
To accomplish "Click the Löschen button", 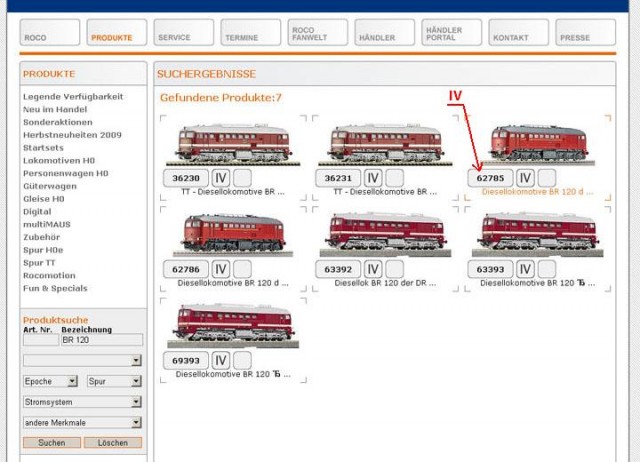I will pos(113,442).
